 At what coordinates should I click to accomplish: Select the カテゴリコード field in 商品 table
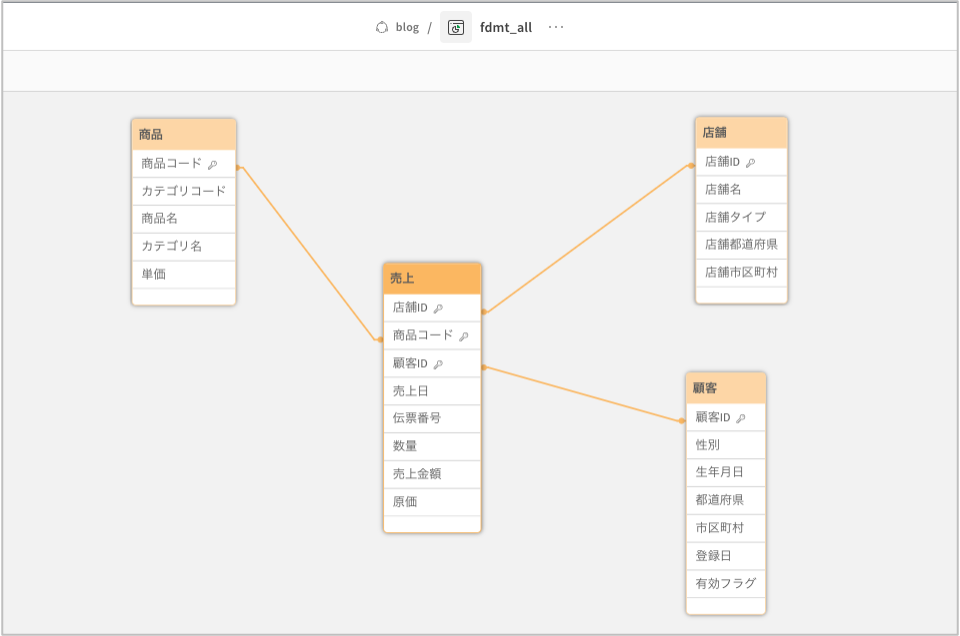tap(184, 191)
